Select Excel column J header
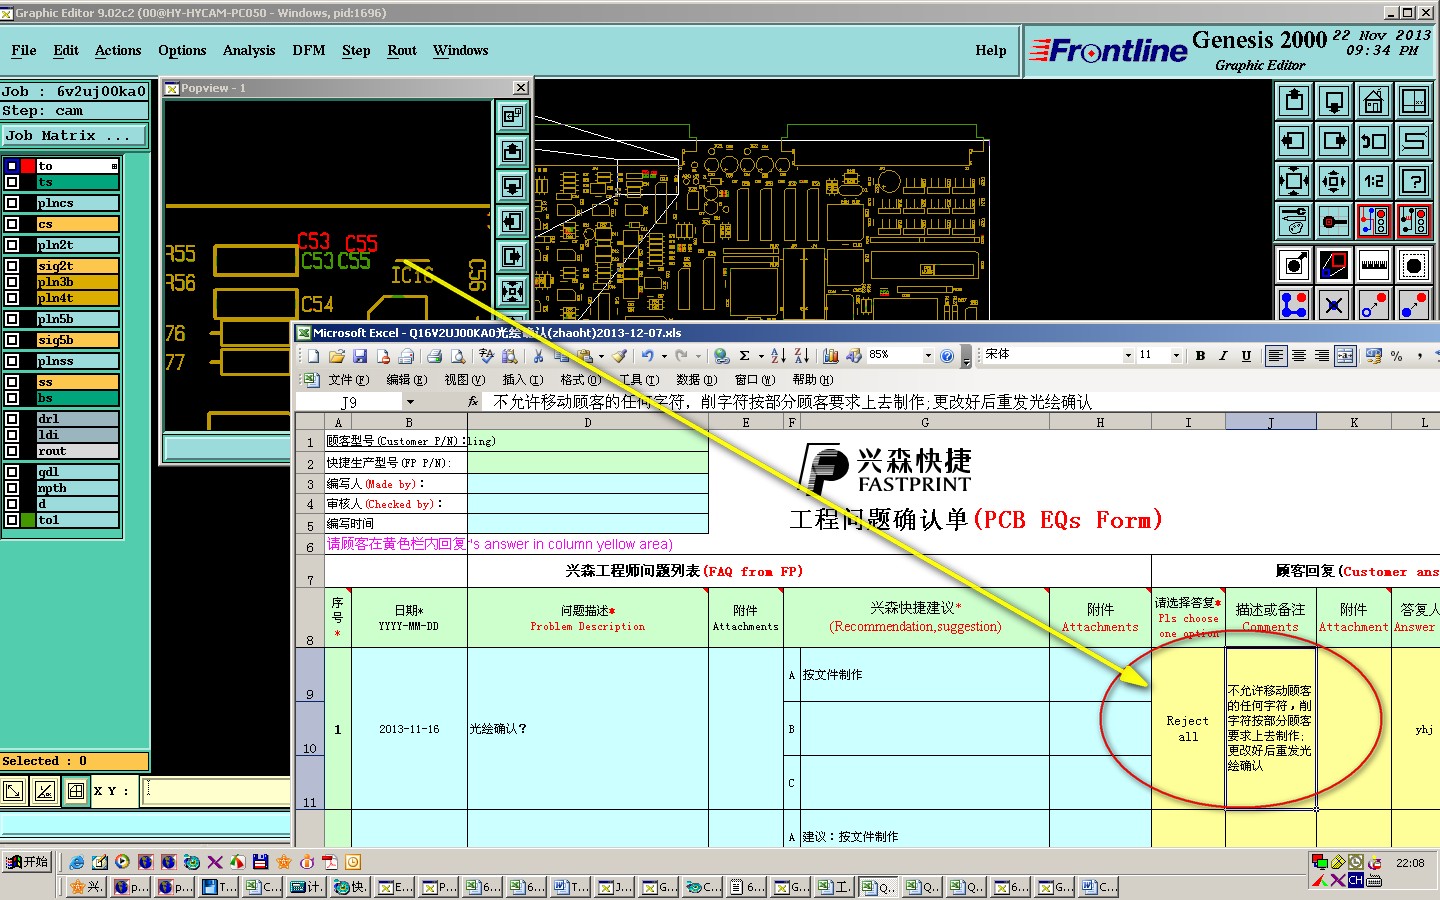 point(1270,422)
